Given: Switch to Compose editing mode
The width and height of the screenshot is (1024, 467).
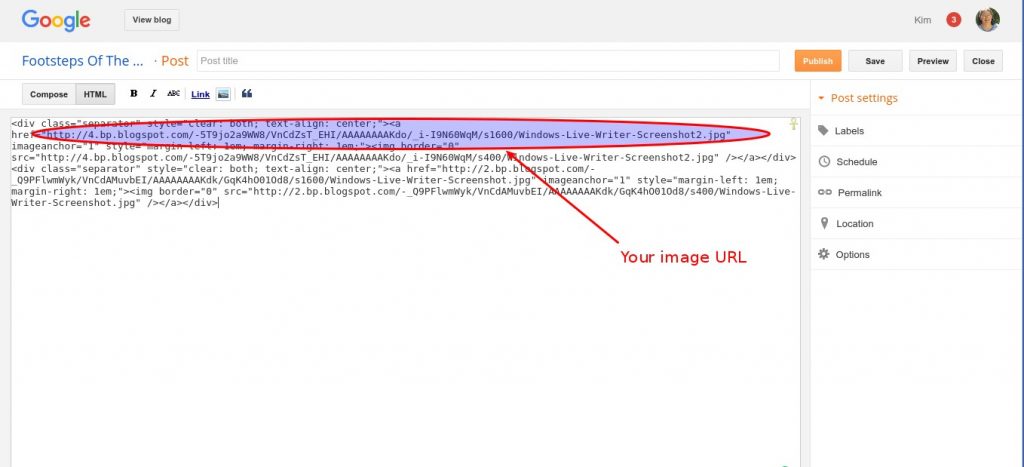Looking at the screenshot, I should [x=49, y=94].
